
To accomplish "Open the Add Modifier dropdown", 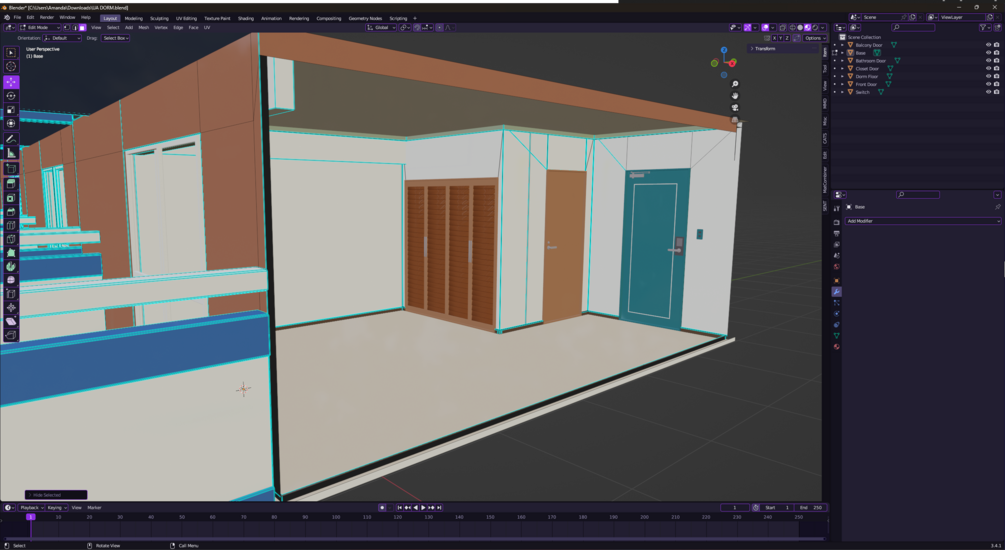I will pyautogui.click(x=922, y=221).
